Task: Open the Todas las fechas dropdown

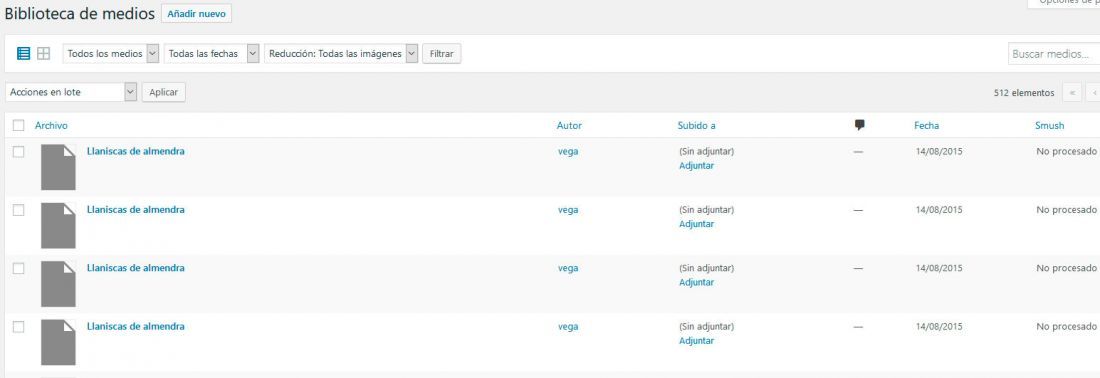Action: coord(212,53)
